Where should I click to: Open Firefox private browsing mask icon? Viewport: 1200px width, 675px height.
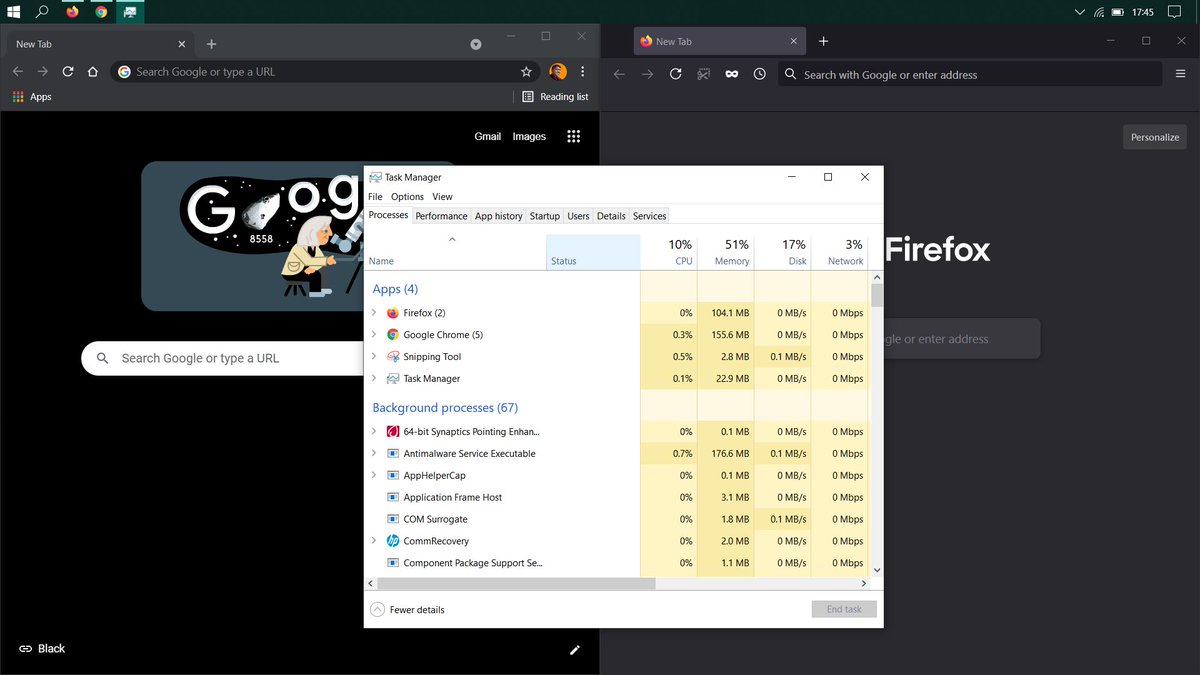(732, 74)
